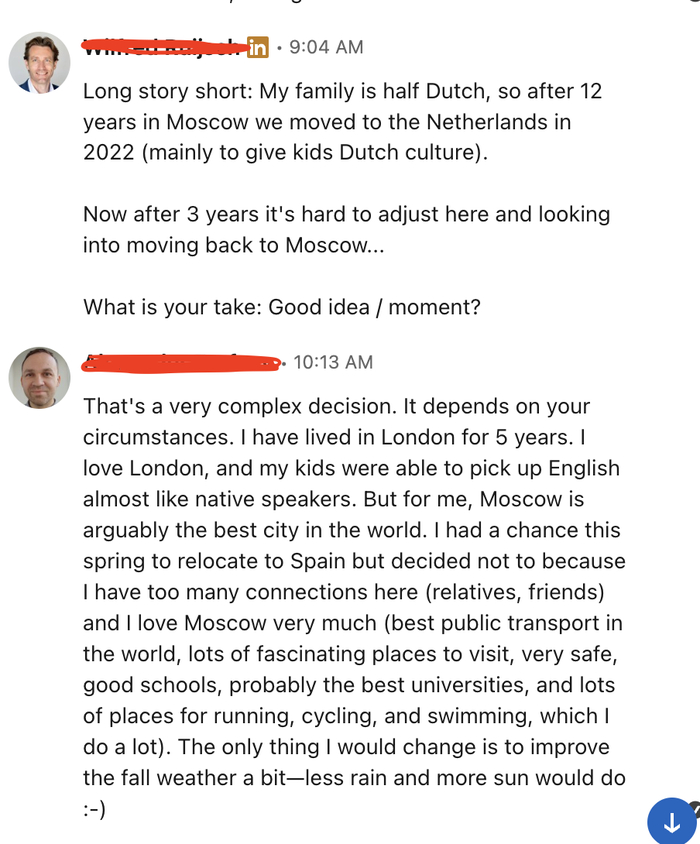The image size is (700, 844).
Task: Click the second sender's redacted name
Action: tap(180, 362)
